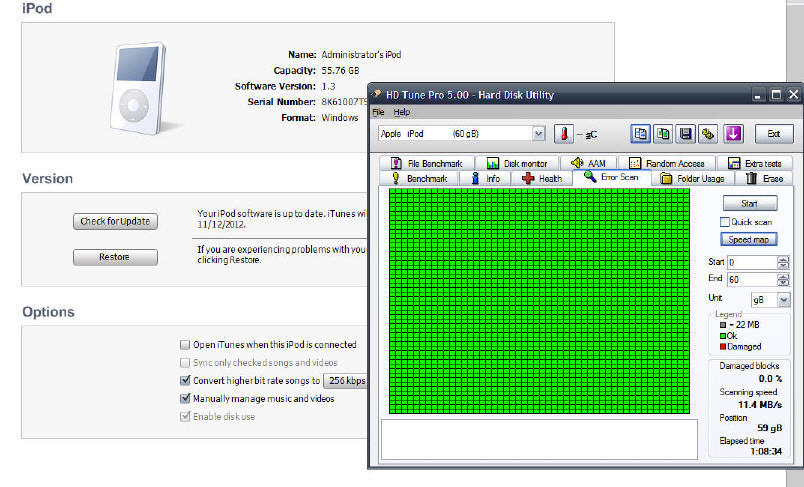The height and width of the screenshot is (487, 804).
Task: Click the copy text to clipboard icon
Action: point(640,134)
